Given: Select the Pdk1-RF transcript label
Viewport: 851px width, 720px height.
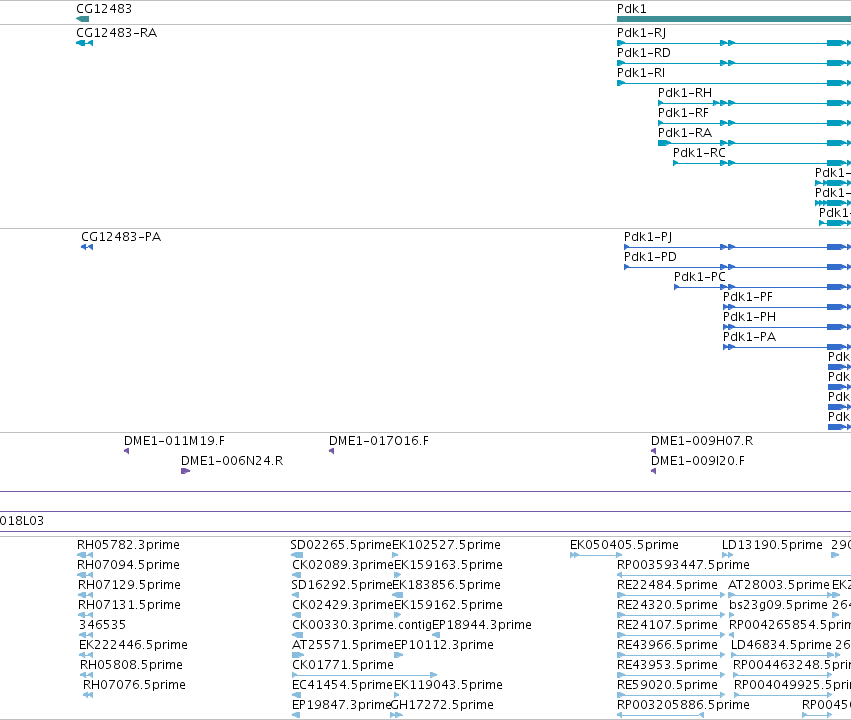Looking at the screenshot, I should (x=683, y=113).
